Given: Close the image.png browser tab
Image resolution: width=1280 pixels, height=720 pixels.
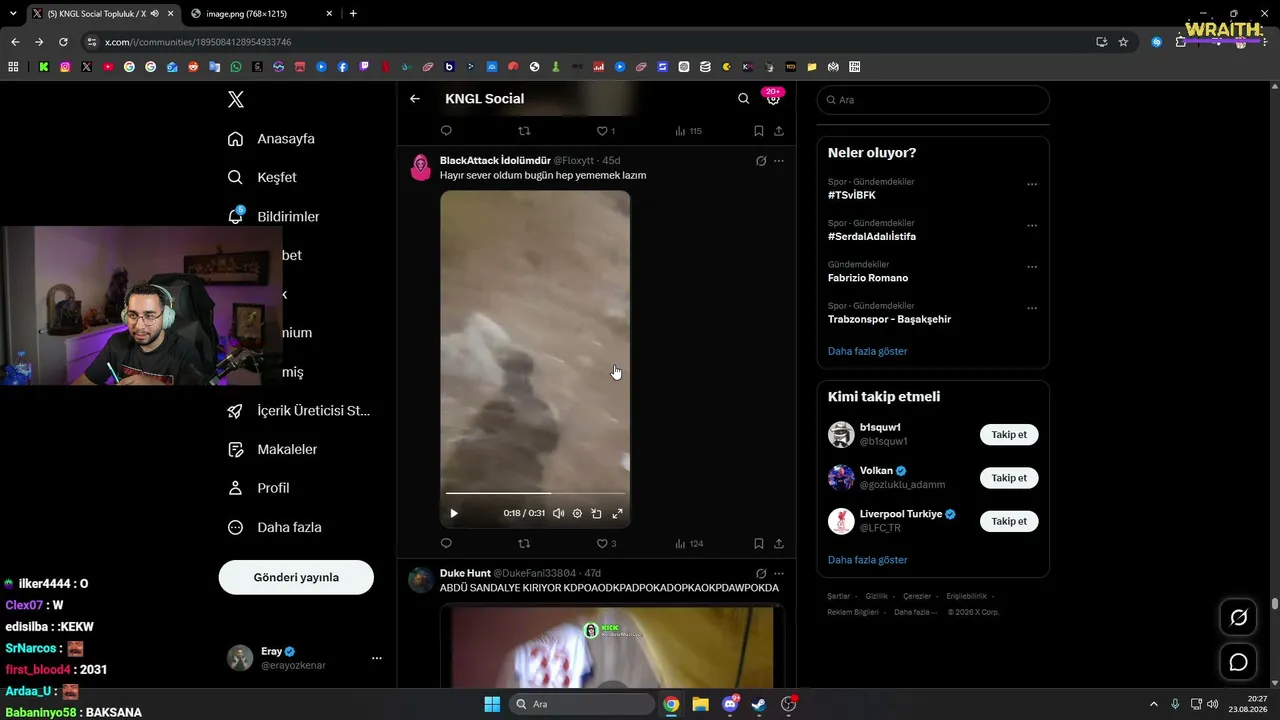Looking at the screenshot, I should tap(329, 13).
